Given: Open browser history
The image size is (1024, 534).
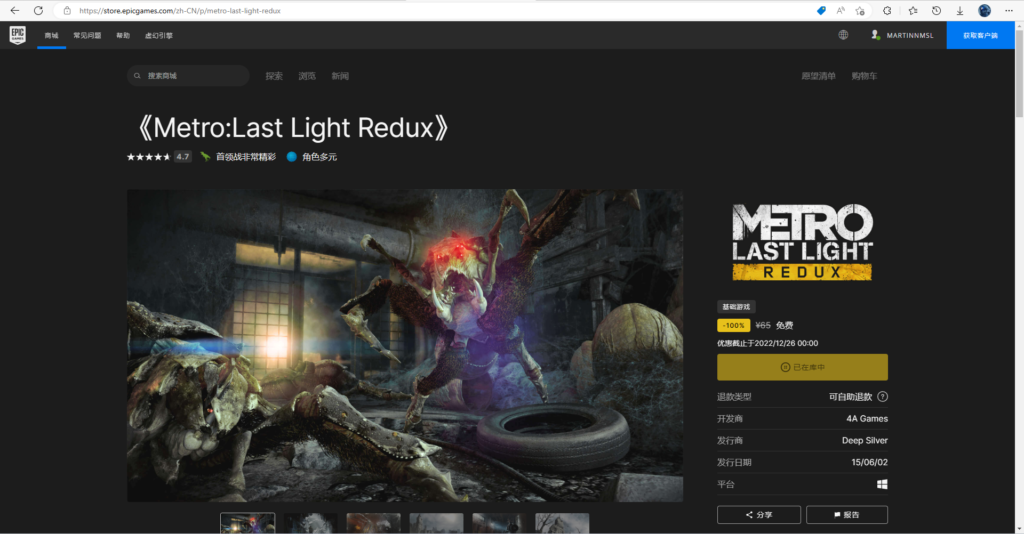Looking at the screenshot, I should click(936, 10).
